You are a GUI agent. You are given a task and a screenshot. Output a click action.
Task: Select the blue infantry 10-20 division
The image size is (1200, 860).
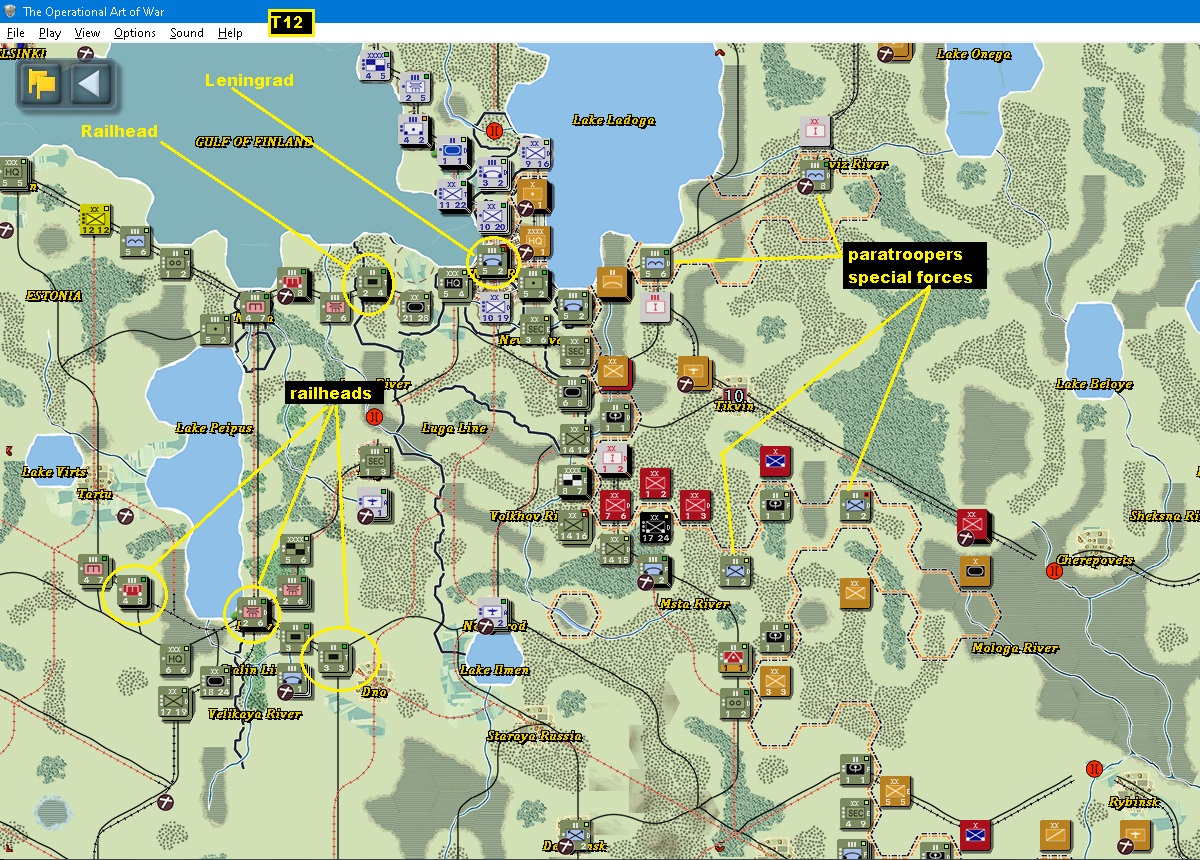(493, 217)
